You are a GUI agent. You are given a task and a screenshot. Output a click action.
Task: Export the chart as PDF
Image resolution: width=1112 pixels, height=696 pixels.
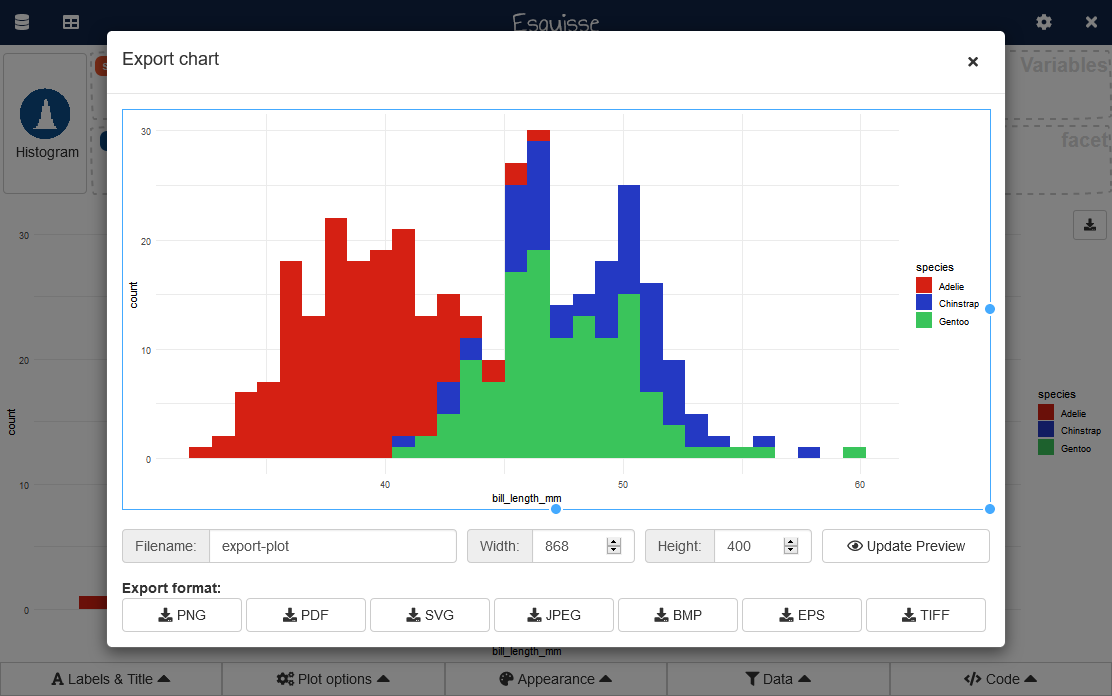(x=306, y=615)
